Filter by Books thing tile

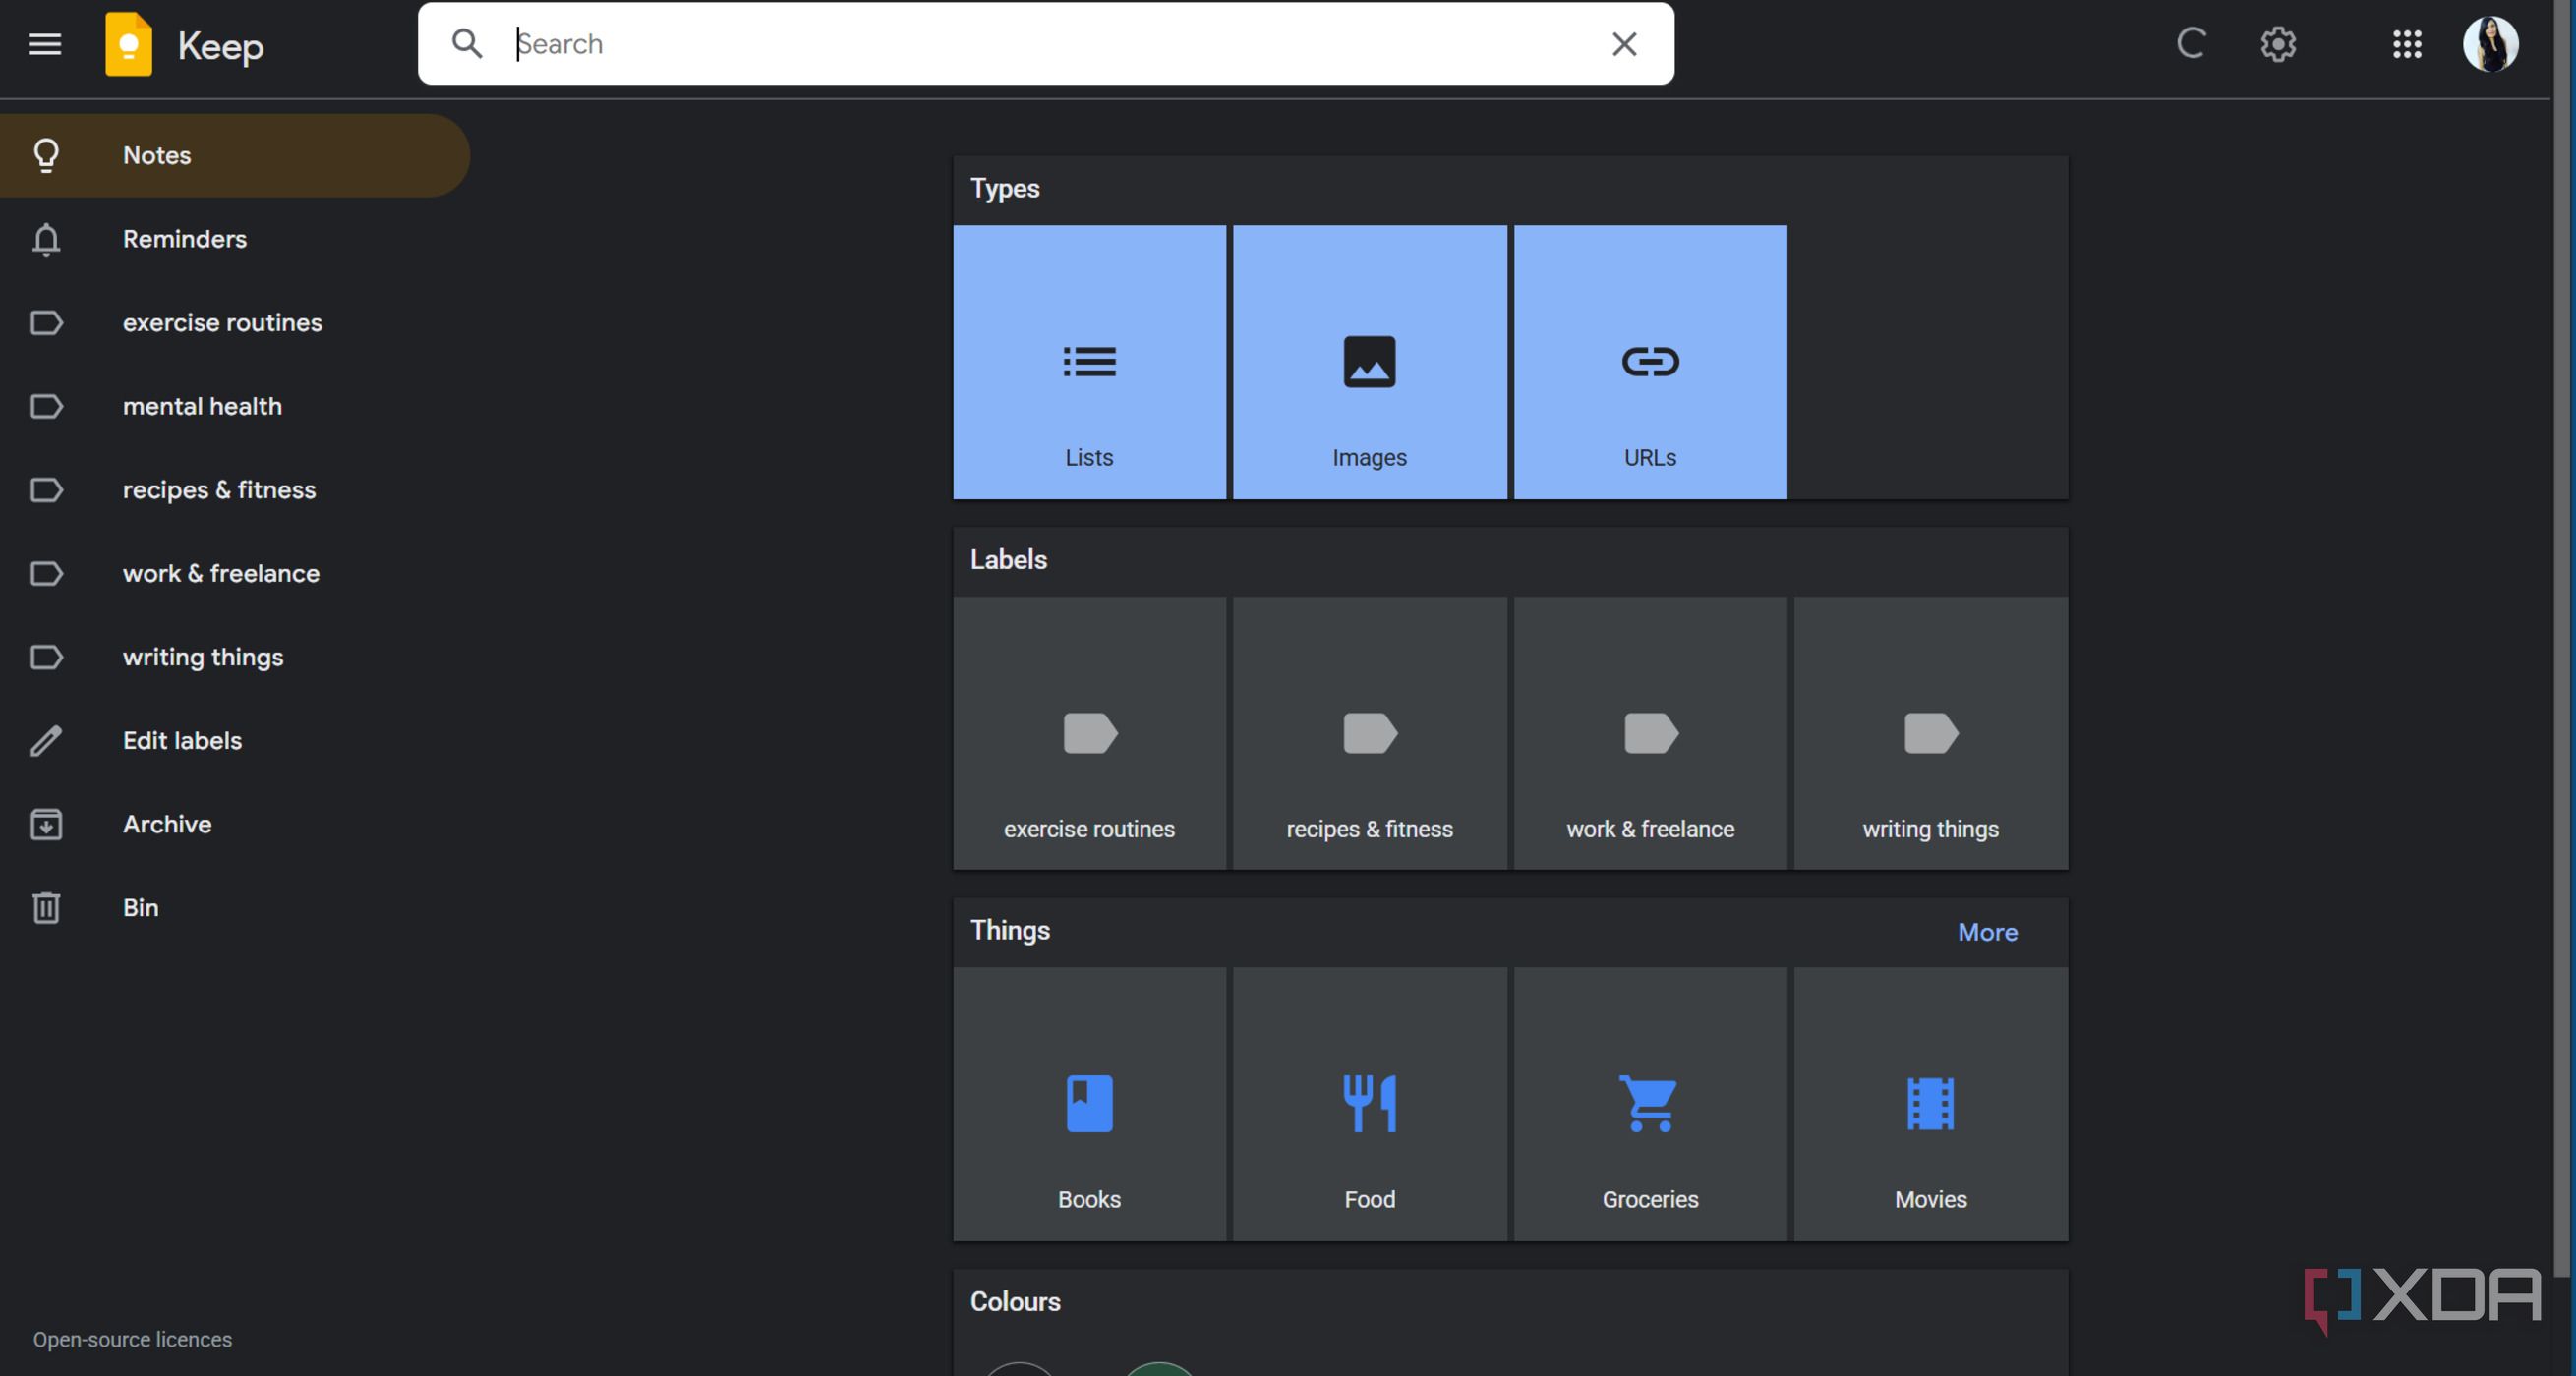(1089, 1104)
